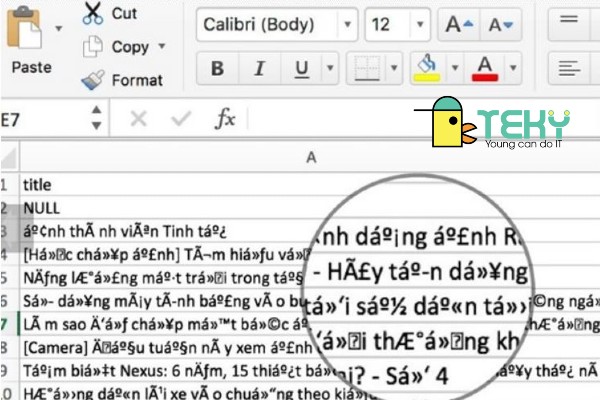Click the Name Box up/down stepper arrows

coord(96,118)
